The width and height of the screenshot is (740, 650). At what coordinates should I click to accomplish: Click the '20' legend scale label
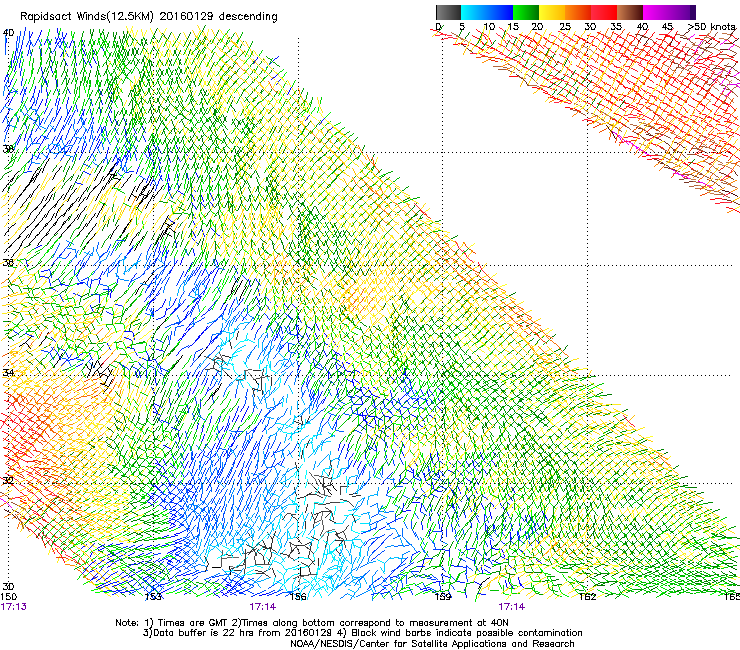pos(537,26)
